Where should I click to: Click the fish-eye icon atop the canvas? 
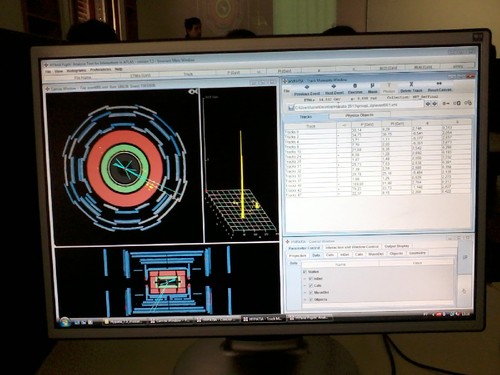pyautogui.click(x=193, y=91)
